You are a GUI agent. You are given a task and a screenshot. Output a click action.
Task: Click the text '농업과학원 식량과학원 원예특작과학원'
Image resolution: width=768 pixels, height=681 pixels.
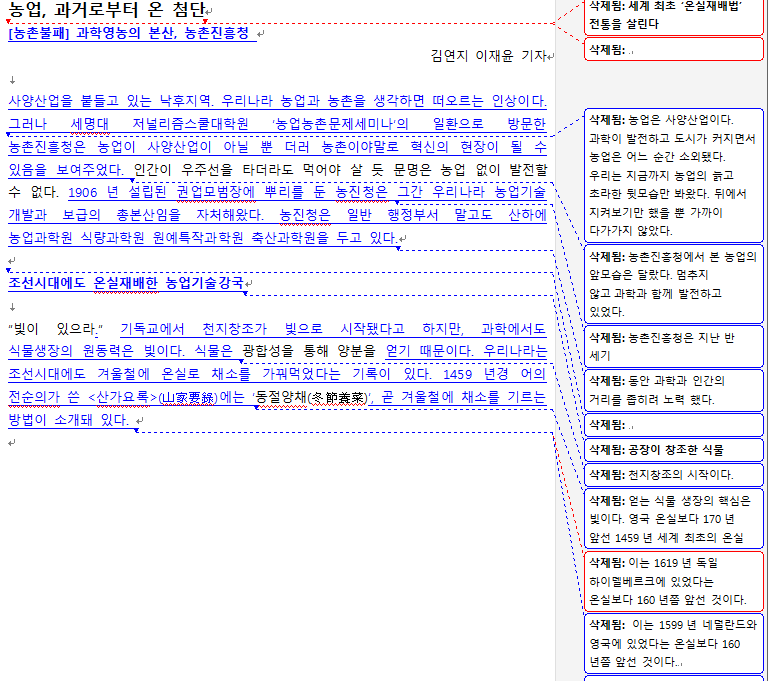click(x=126, y=238)
